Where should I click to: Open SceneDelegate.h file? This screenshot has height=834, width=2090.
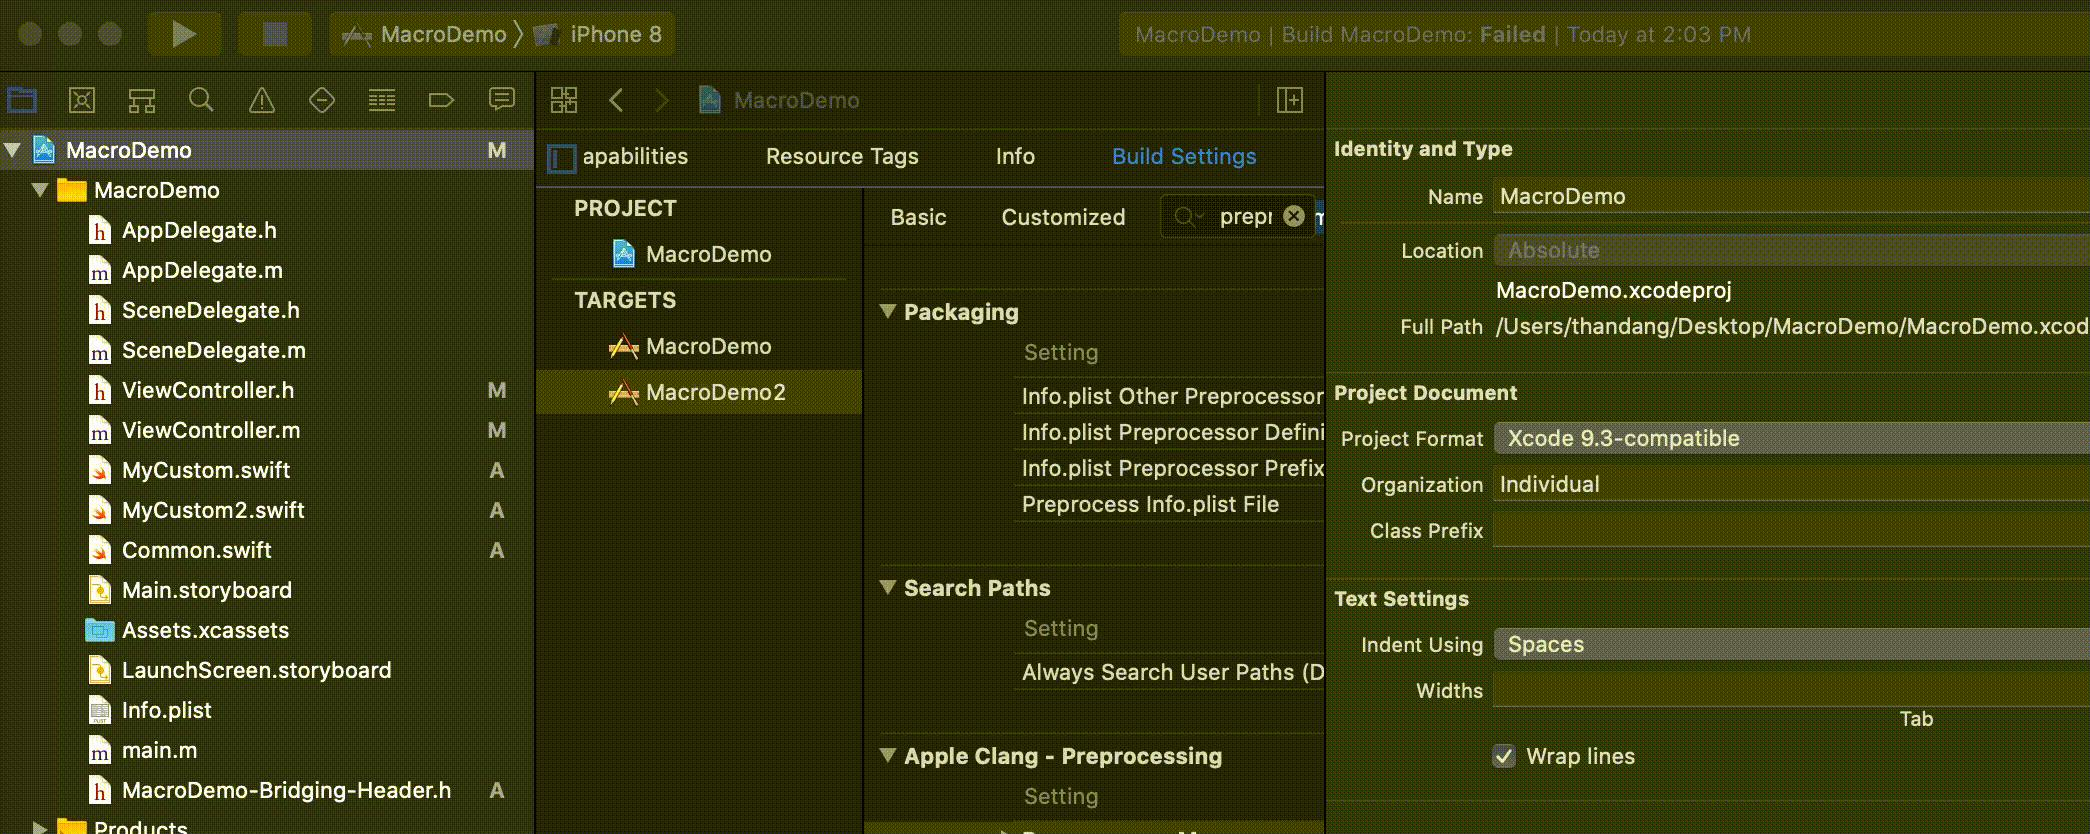coord(210,310)
